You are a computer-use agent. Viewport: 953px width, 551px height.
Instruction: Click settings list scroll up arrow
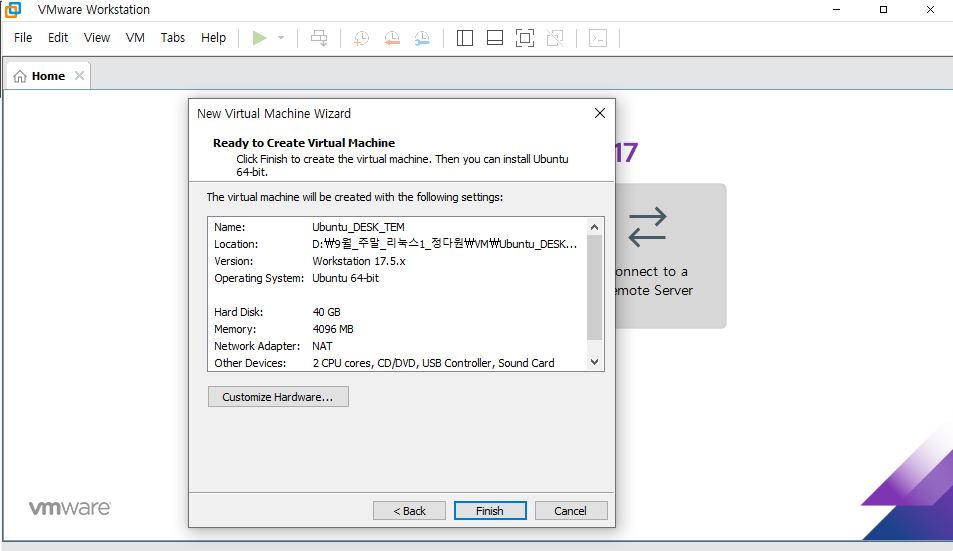point(594,227)
